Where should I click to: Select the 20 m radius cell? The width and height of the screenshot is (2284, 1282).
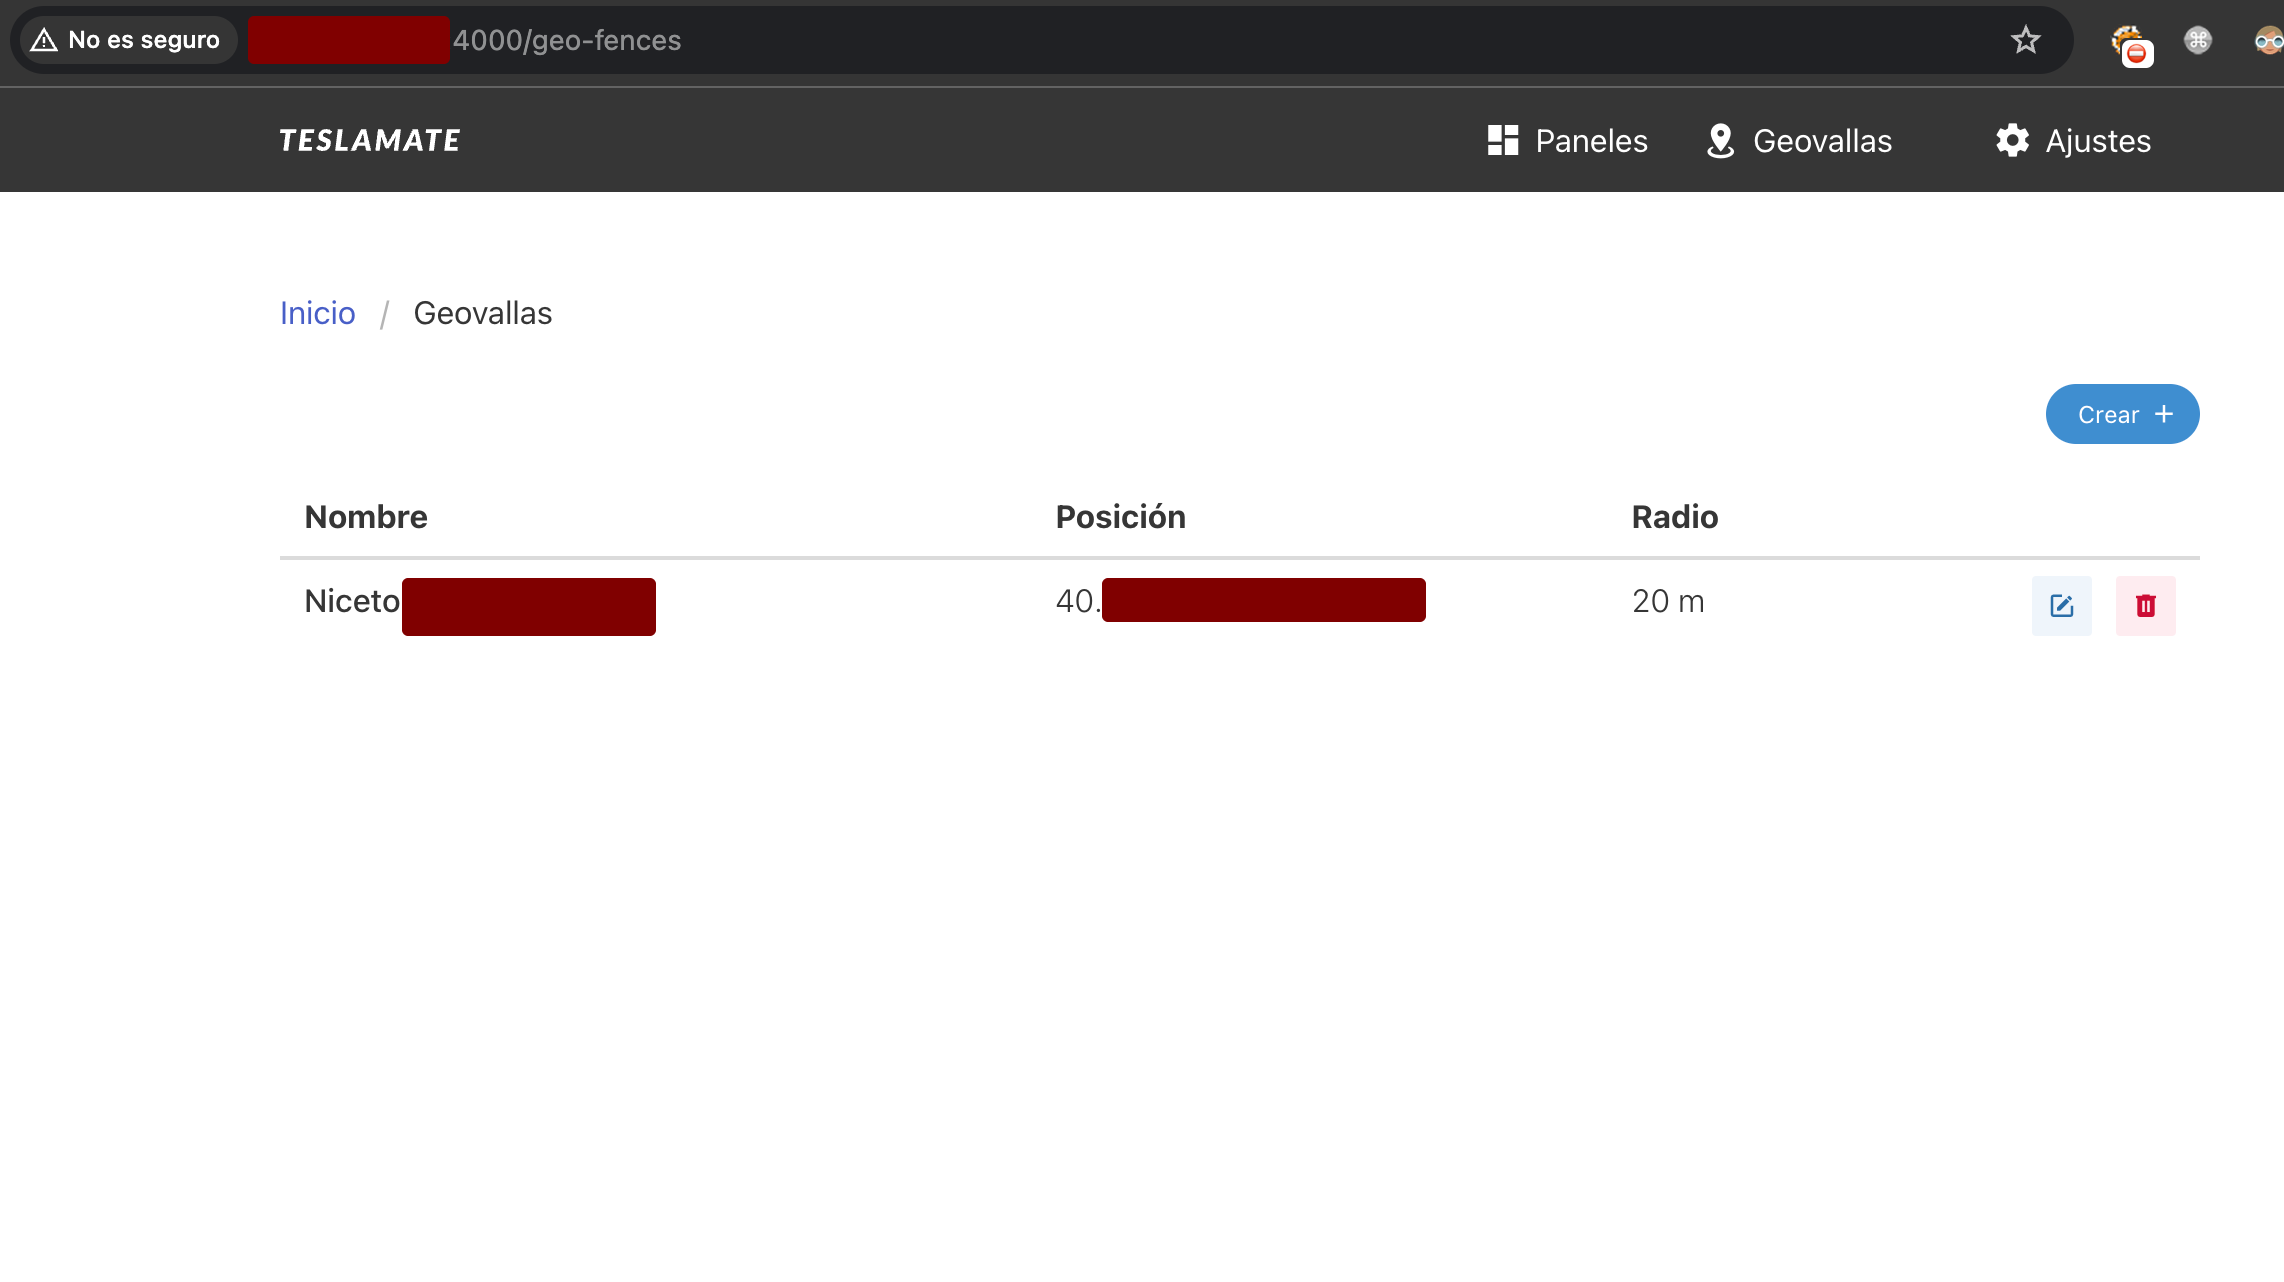click(x=1668, y=601)
